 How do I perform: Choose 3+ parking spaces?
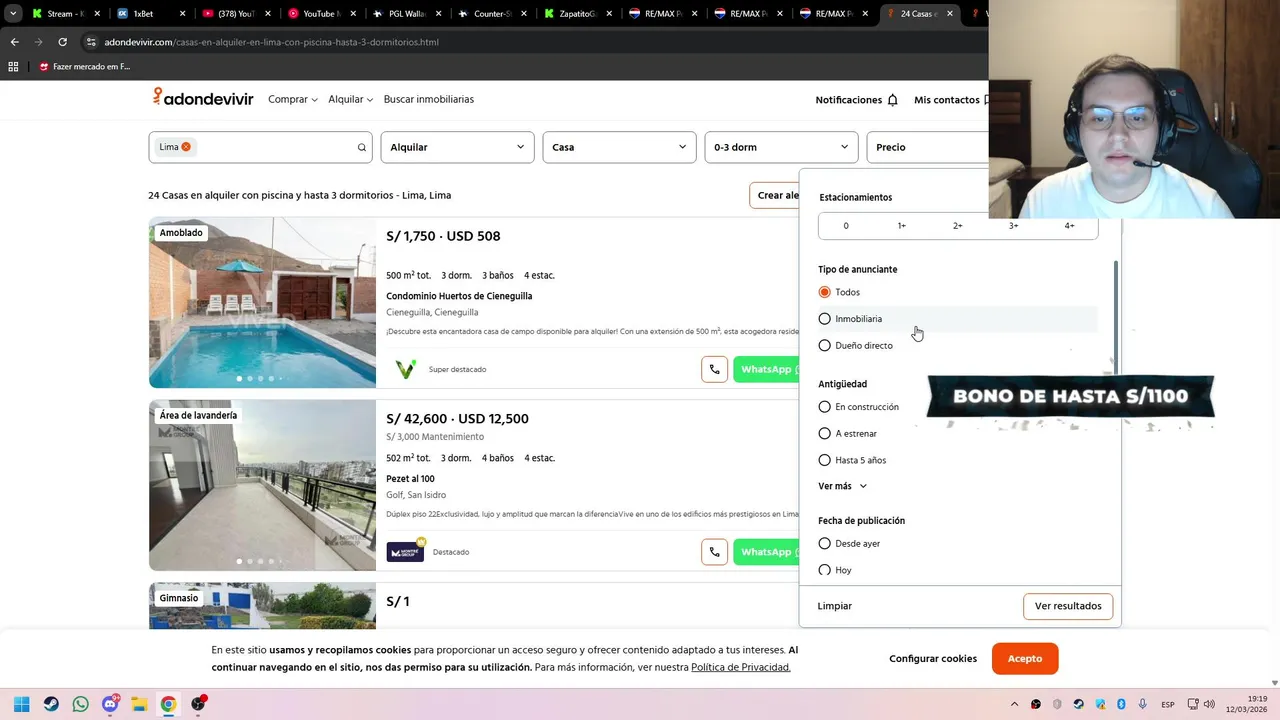[1014, 226]
